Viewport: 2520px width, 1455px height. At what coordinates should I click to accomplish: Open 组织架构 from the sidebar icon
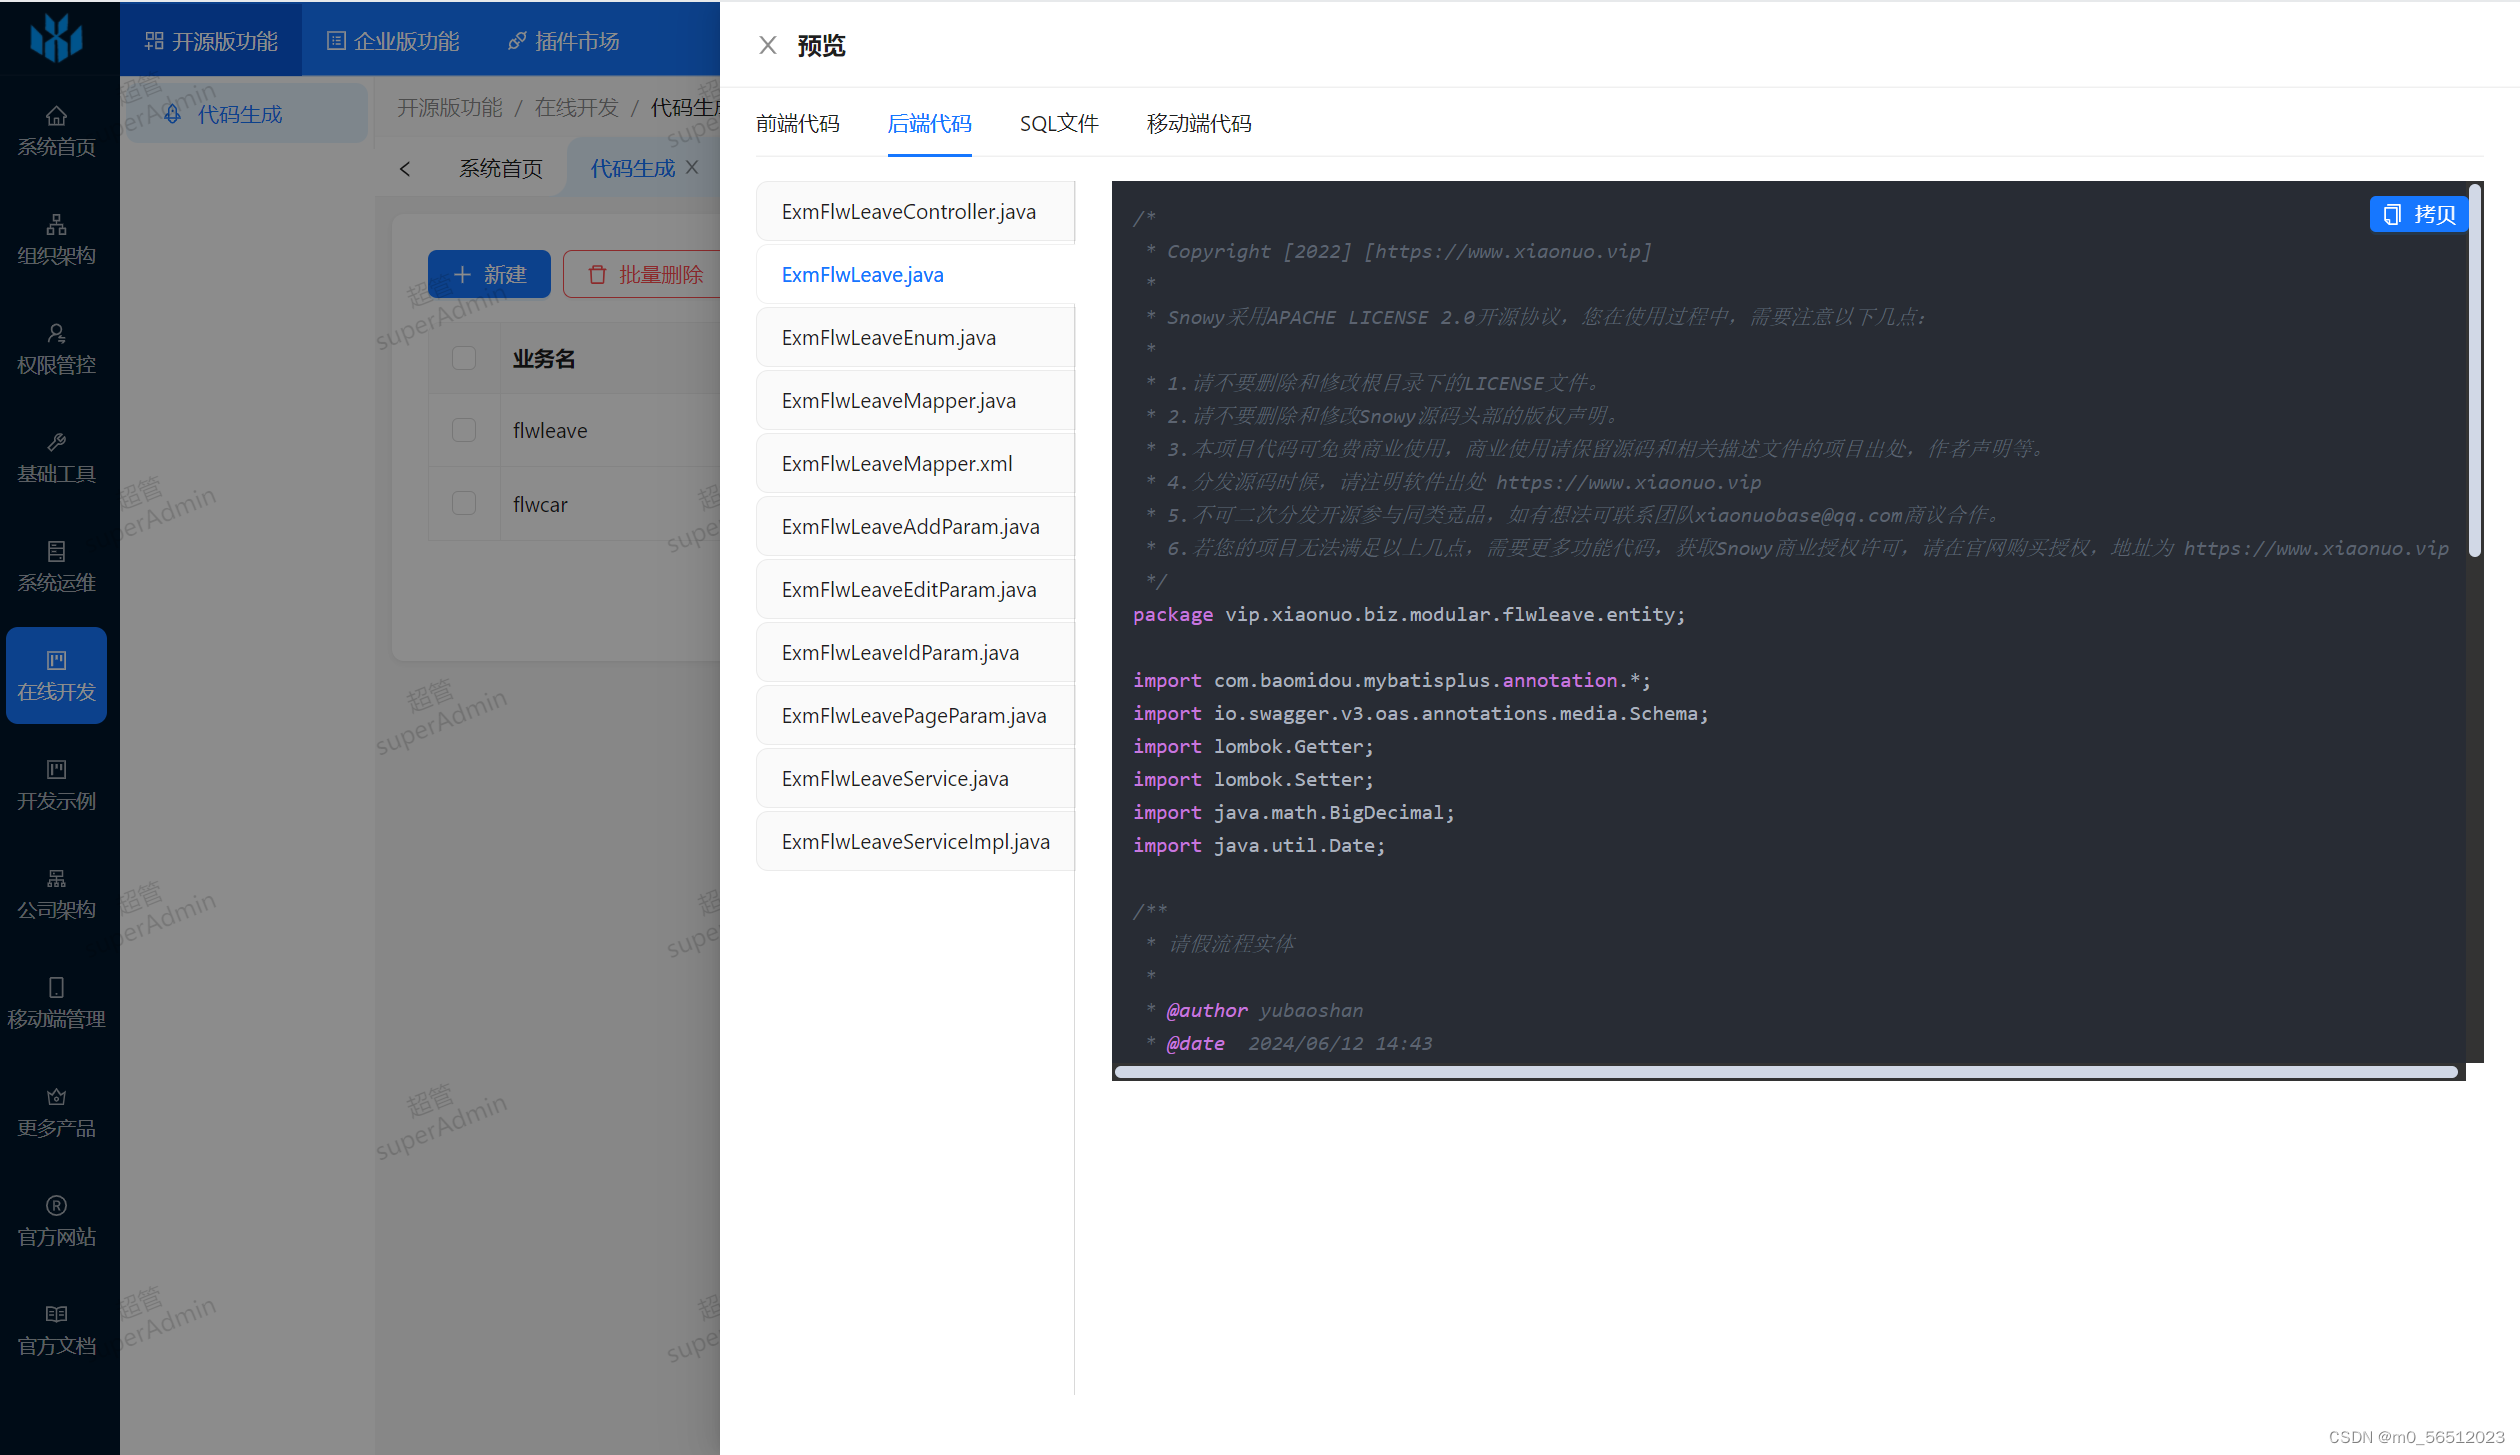(x=56, y=224)
